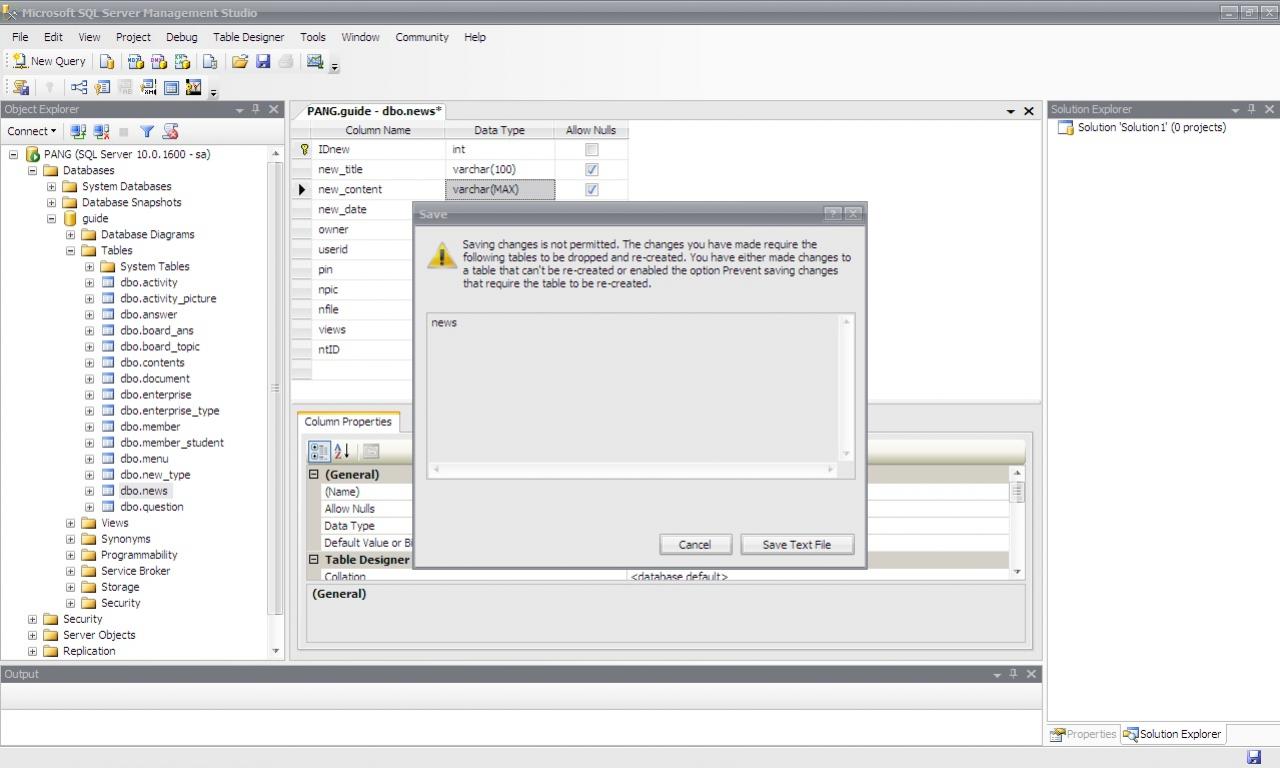1280x768 pixels.
Task: Click the Save disk icon in toolbar
Action: [x=263, y=61]
